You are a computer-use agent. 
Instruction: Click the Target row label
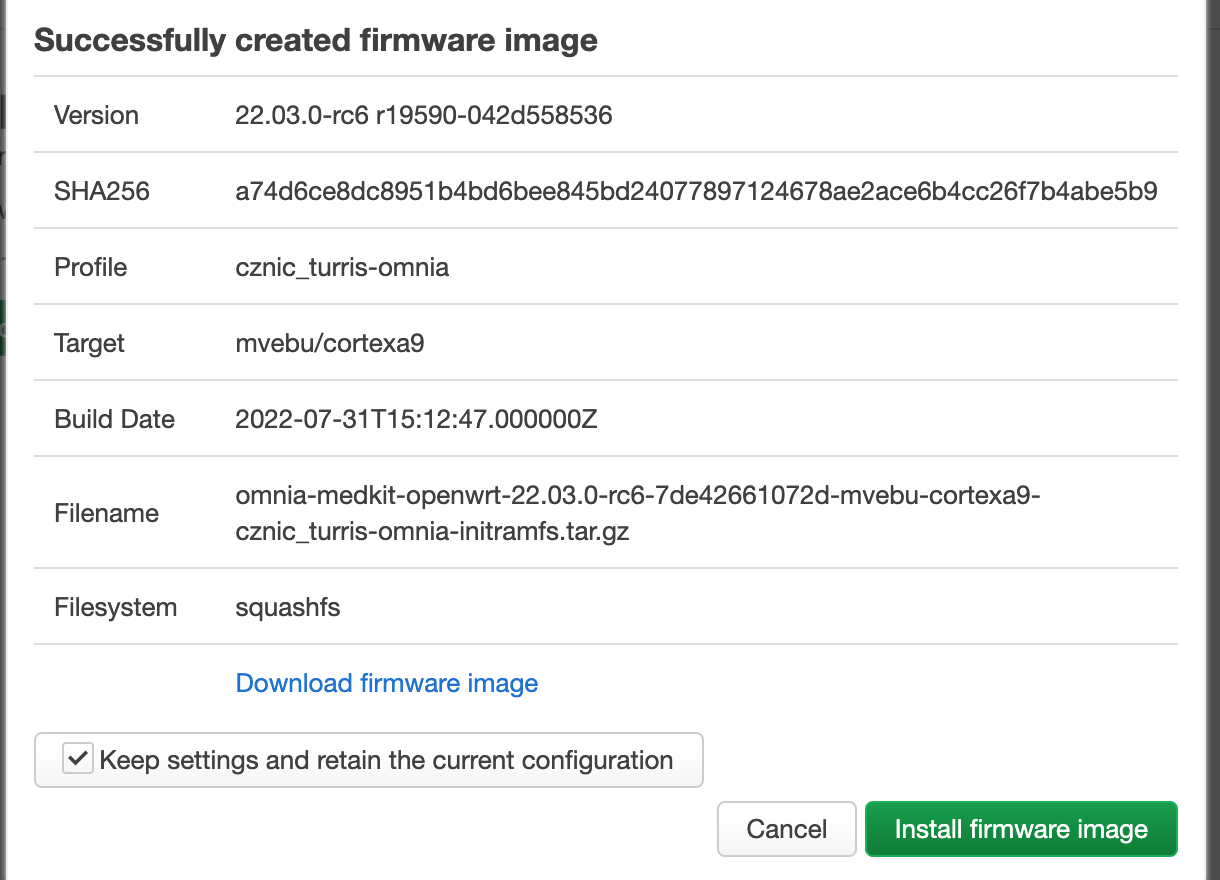tap(89, 343)
